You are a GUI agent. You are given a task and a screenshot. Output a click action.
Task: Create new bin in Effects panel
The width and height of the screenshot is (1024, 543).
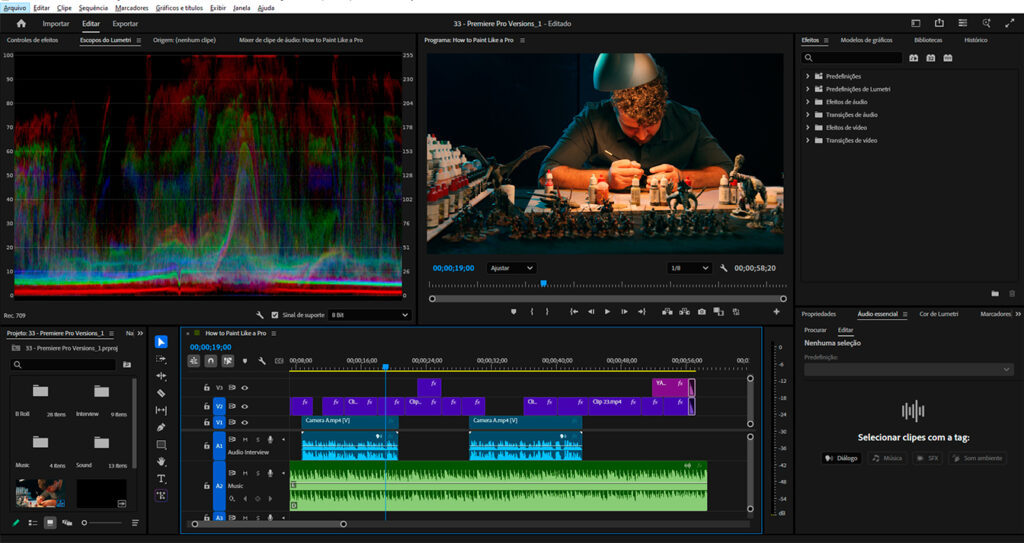click(995, 294)
